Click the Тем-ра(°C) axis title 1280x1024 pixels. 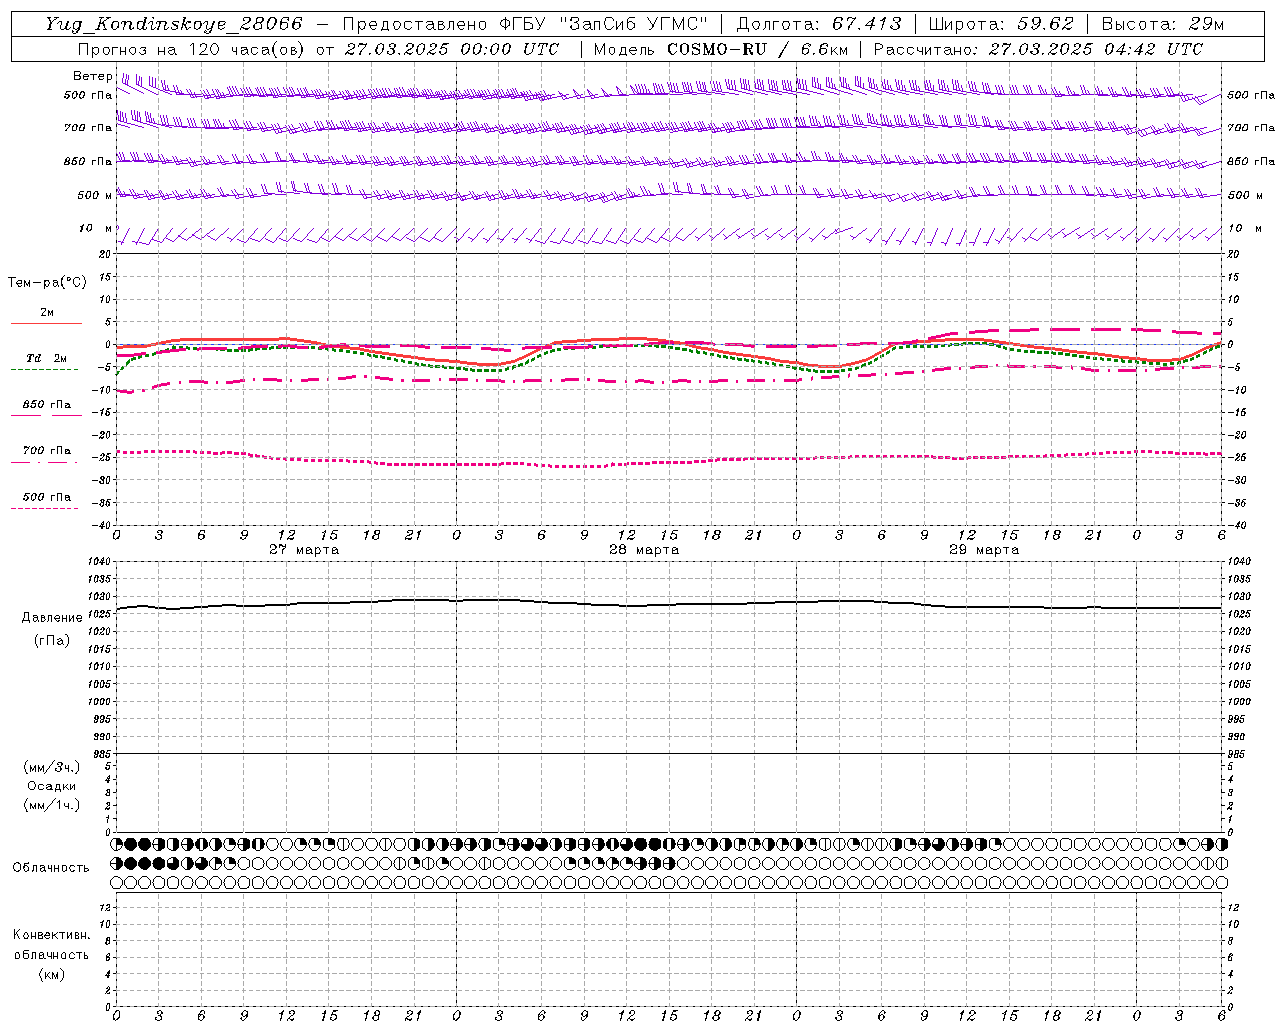pos(47,283)
